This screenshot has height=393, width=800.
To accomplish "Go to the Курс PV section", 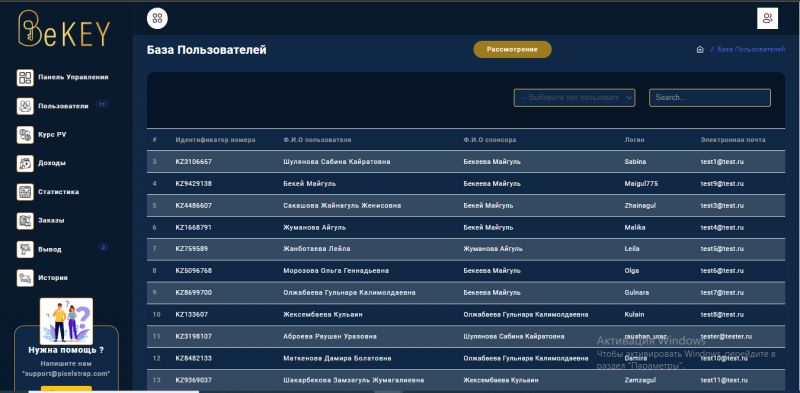I will click(52, 135).
